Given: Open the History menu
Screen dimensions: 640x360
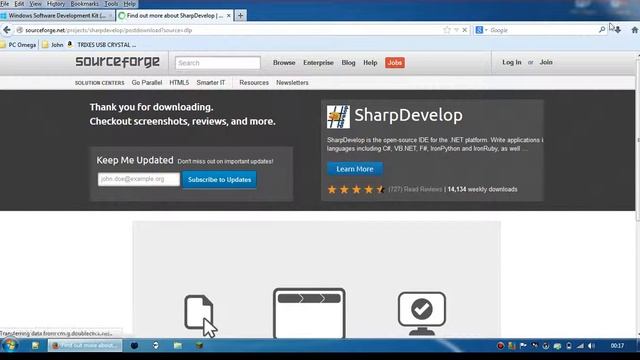Looking at the screenshot, I should pyautogui.click(x=56, y=4).
